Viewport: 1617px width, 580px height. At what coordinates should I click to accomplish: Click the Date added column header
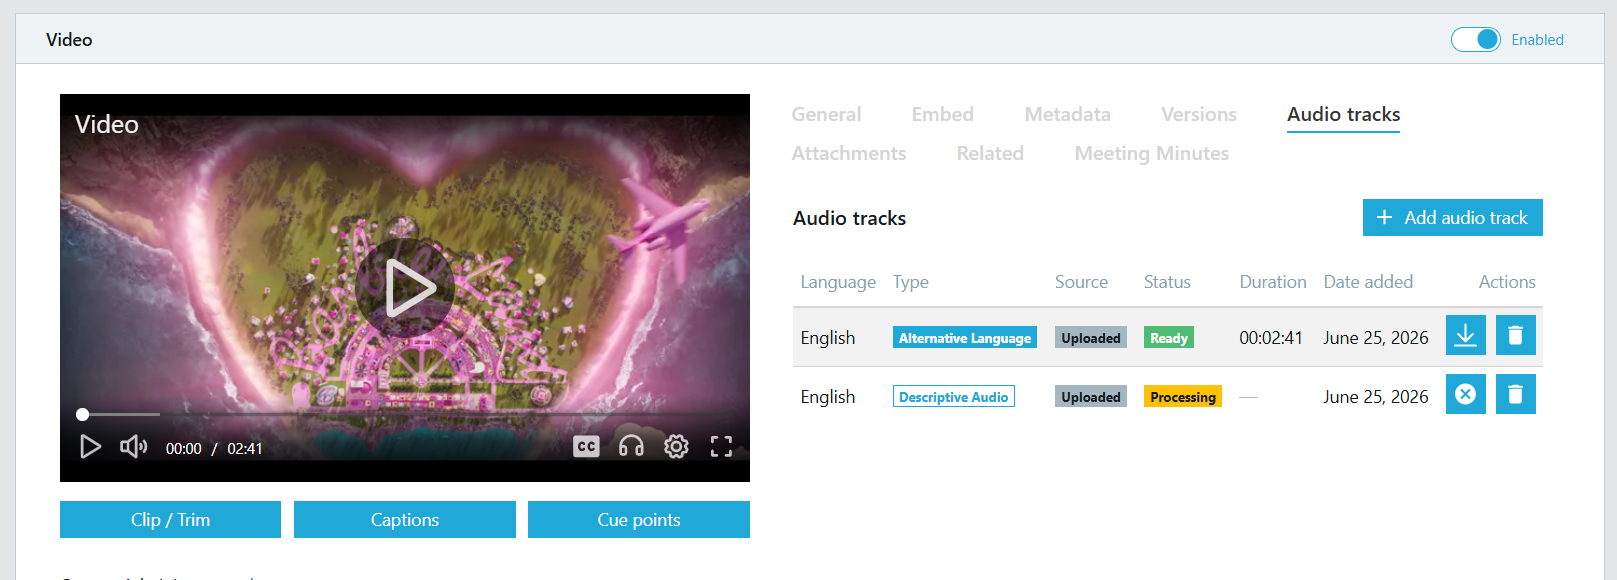click(x=1368, y=282)
